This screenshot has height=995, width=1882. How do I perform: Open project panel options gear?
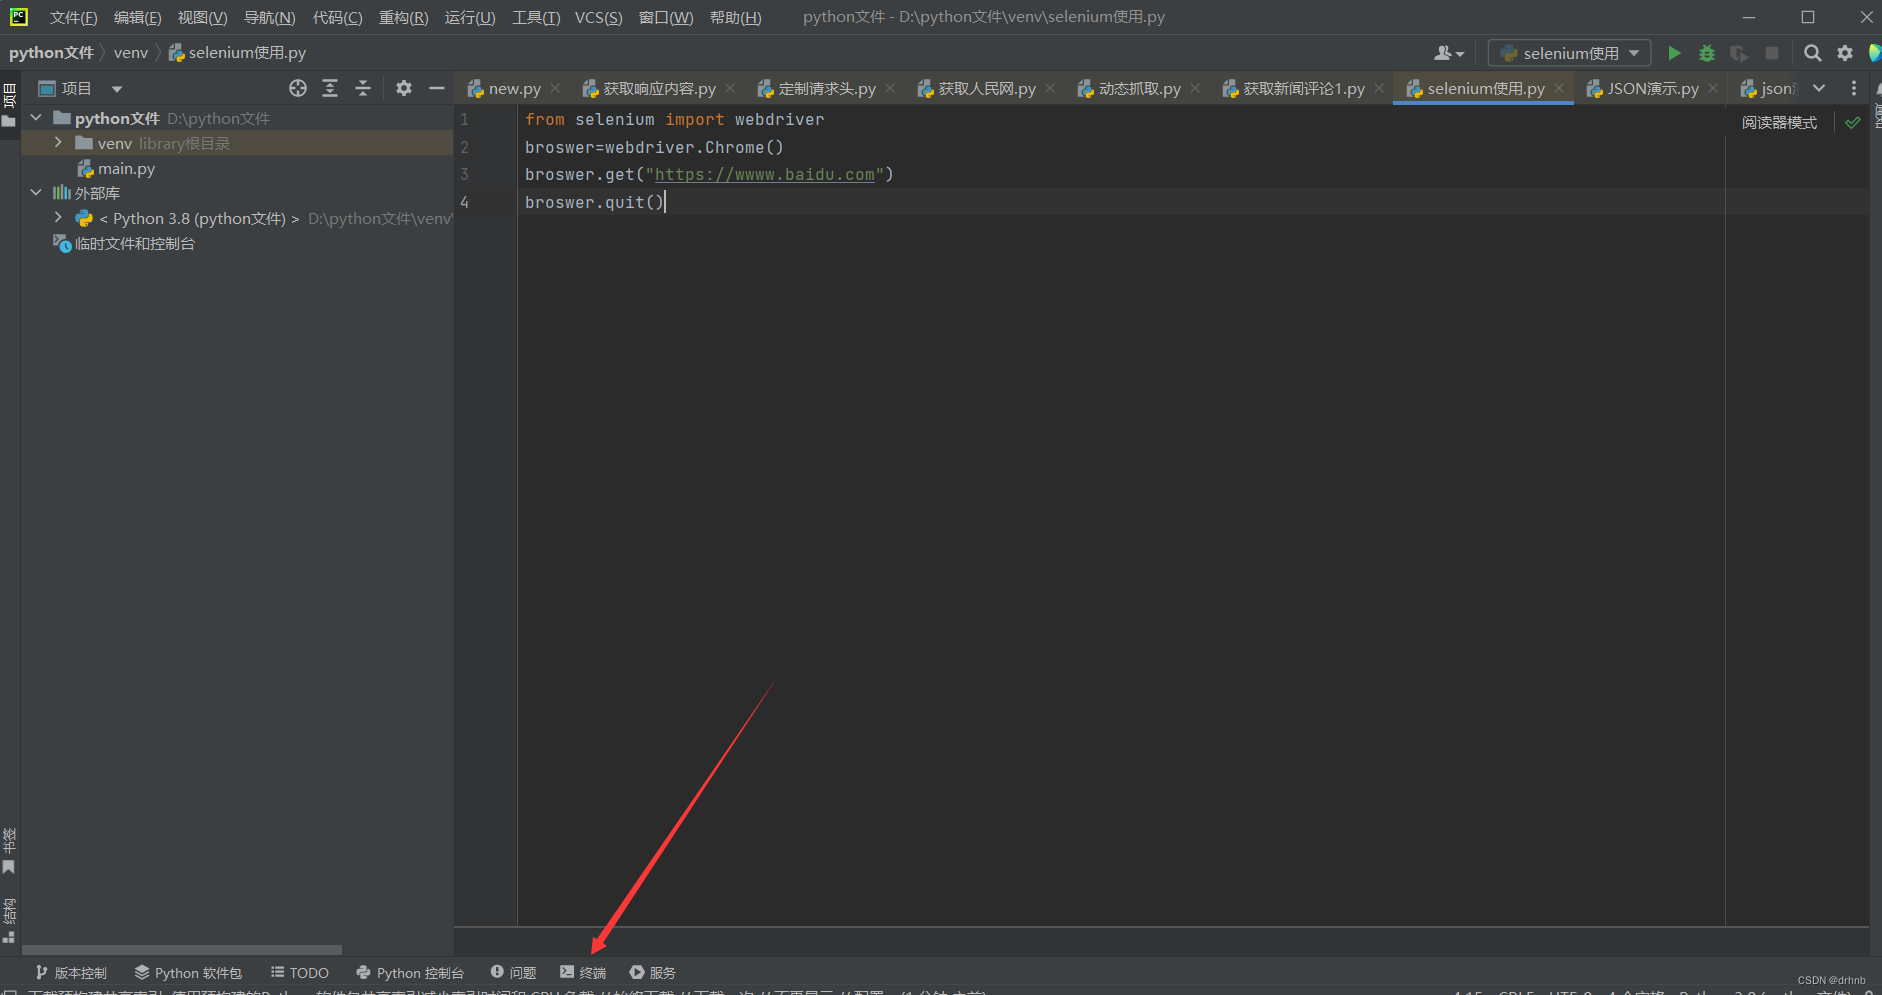(x=404, y=88)
